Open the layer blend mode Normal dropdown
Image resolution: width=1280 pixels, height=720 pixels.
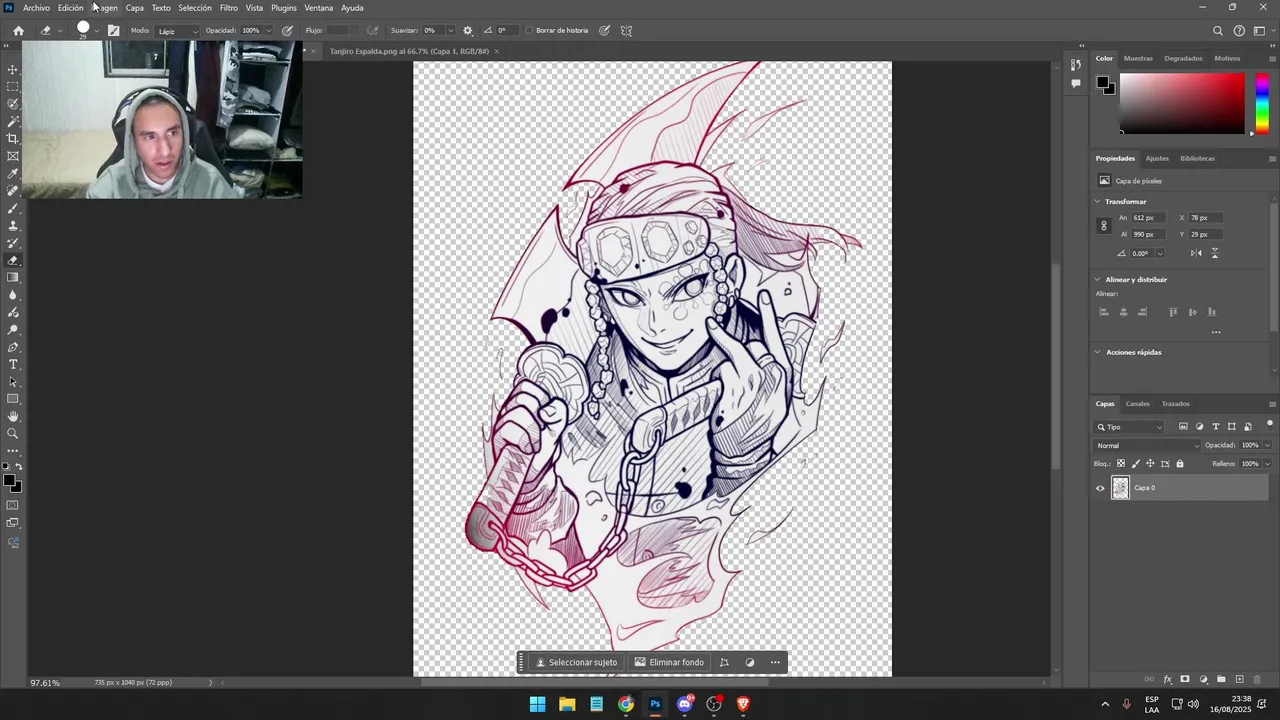(1147, 445)
